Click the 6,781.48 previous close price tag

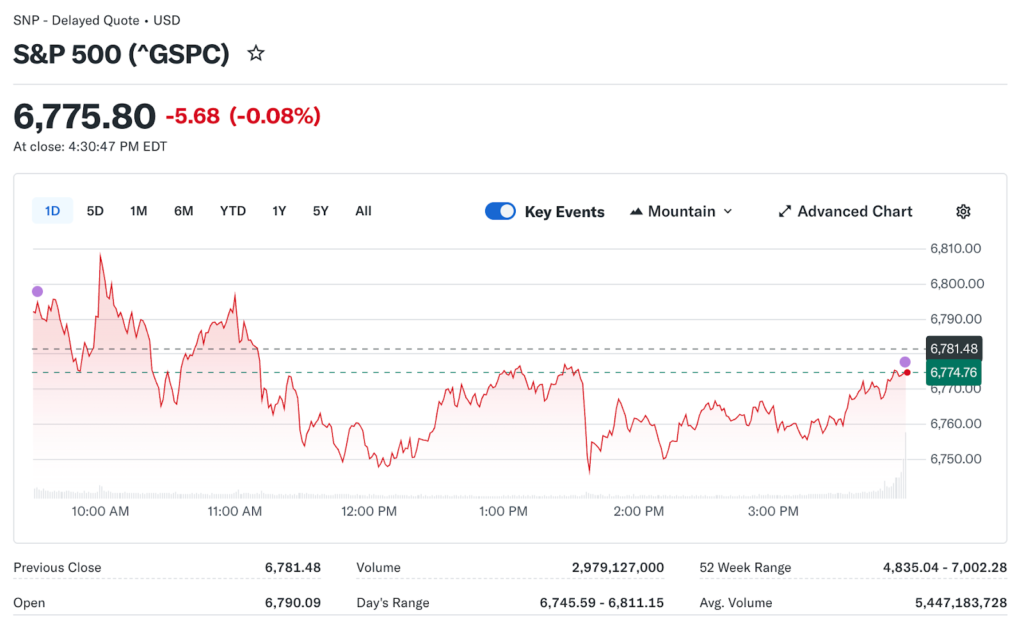(x=953, y=349)
